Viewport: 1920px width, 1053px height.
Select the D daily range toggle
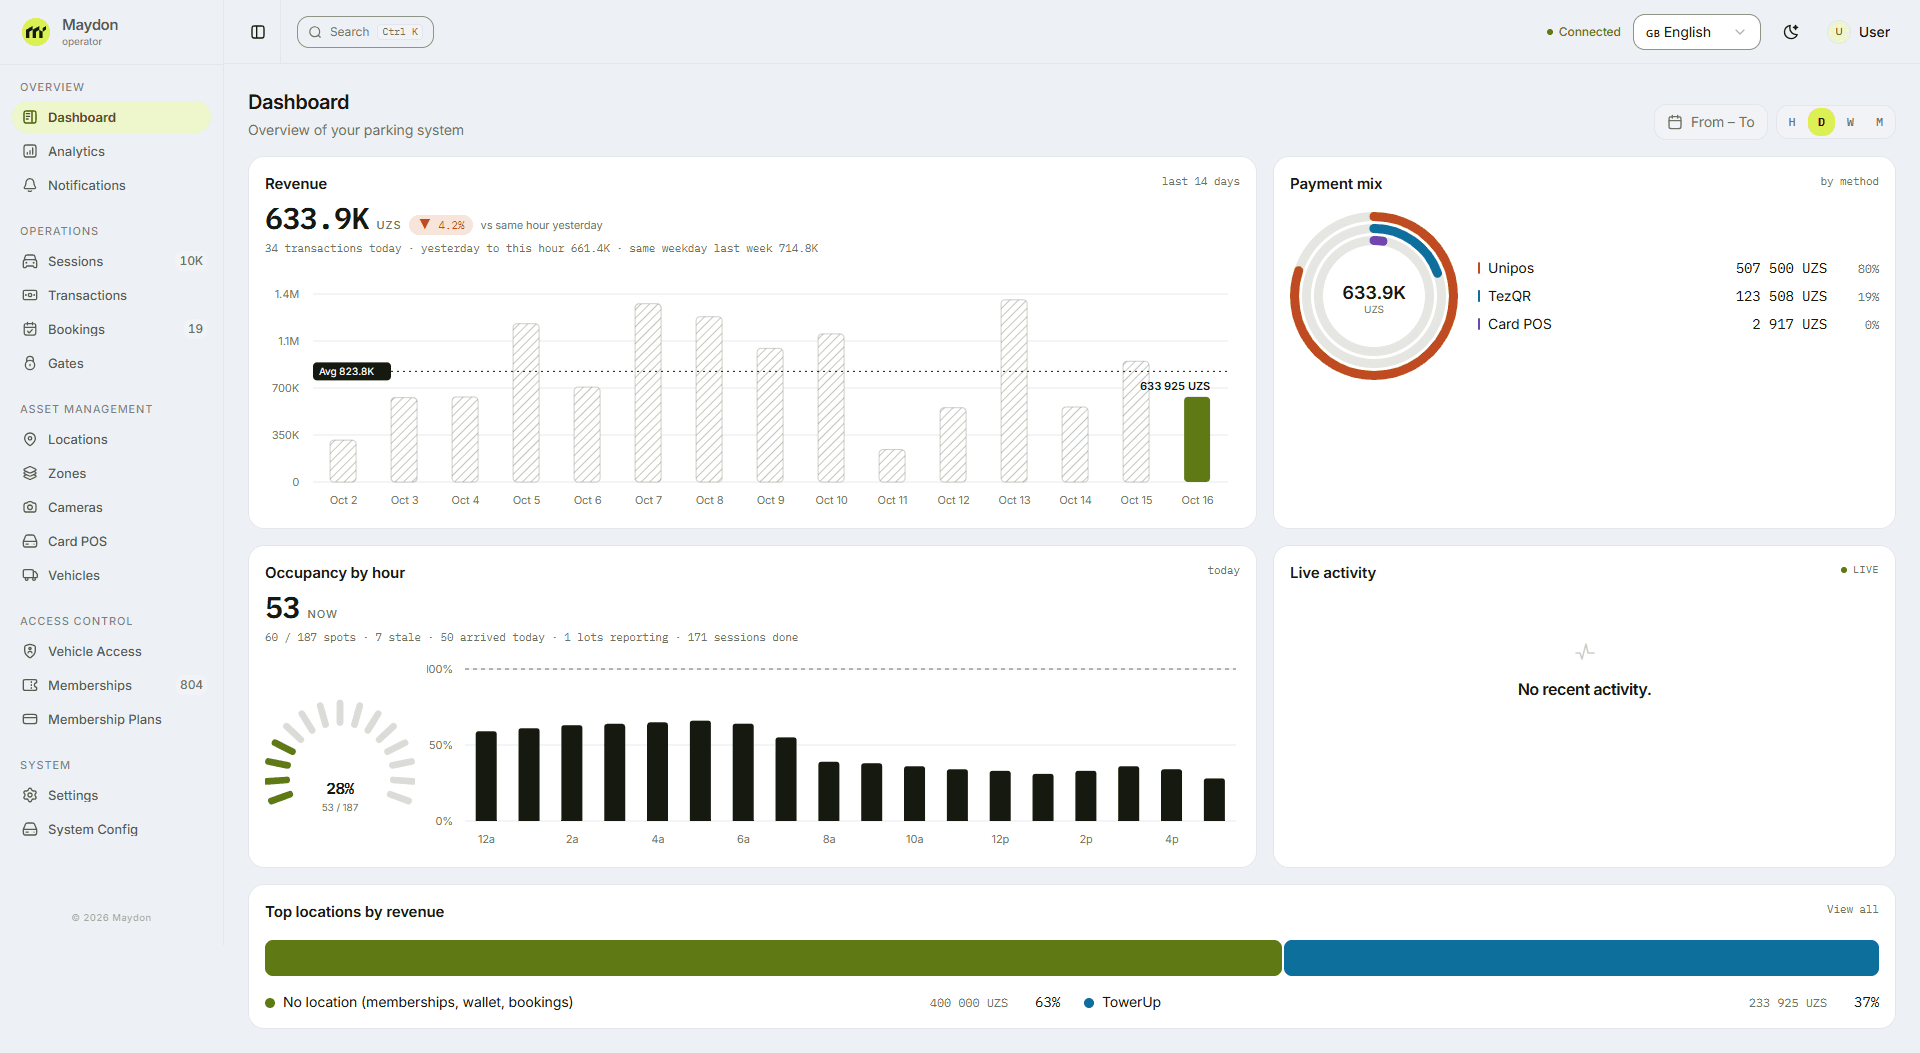point(1821,122)
